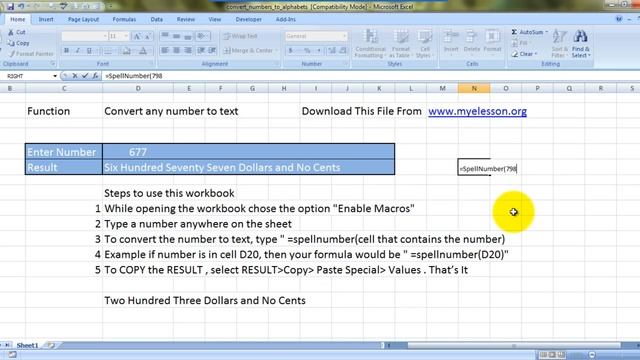Follow the www.myelesson.org hyperlink
Screen dimensions: 640x360
477,111
